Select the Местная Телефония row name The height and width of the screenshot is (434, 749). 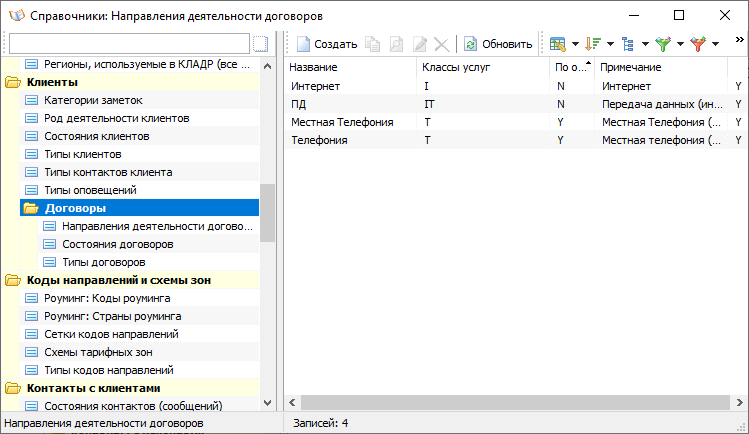click(342, 122)
